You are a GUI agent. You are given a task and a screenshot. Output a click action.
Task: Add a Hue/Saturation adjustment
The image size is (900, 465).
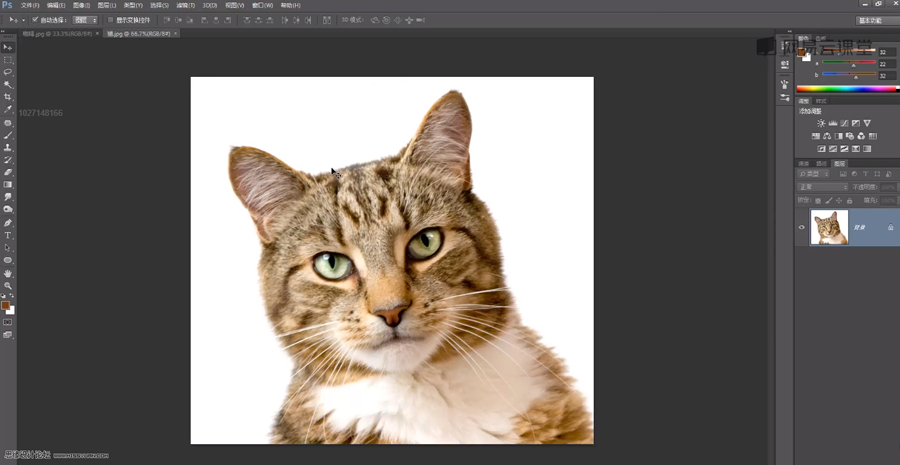coord(816,136)
